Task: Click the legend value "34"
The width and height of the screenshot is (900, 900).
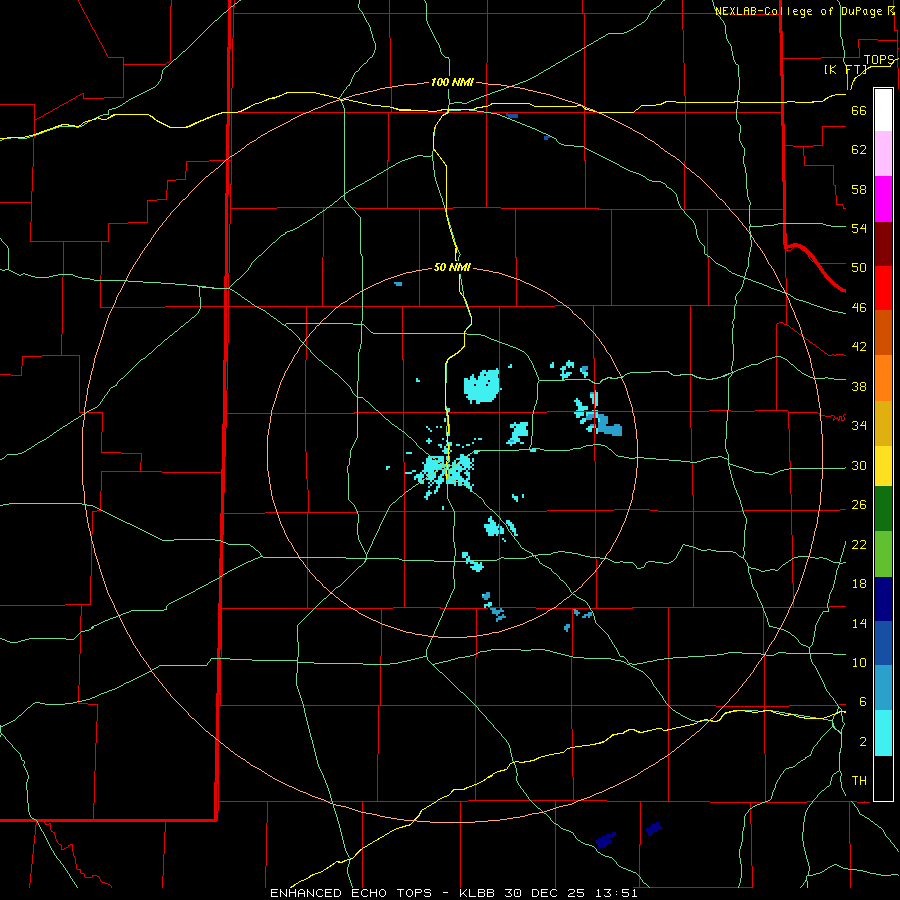Action: pyautogui.click(x=859, y=425)
